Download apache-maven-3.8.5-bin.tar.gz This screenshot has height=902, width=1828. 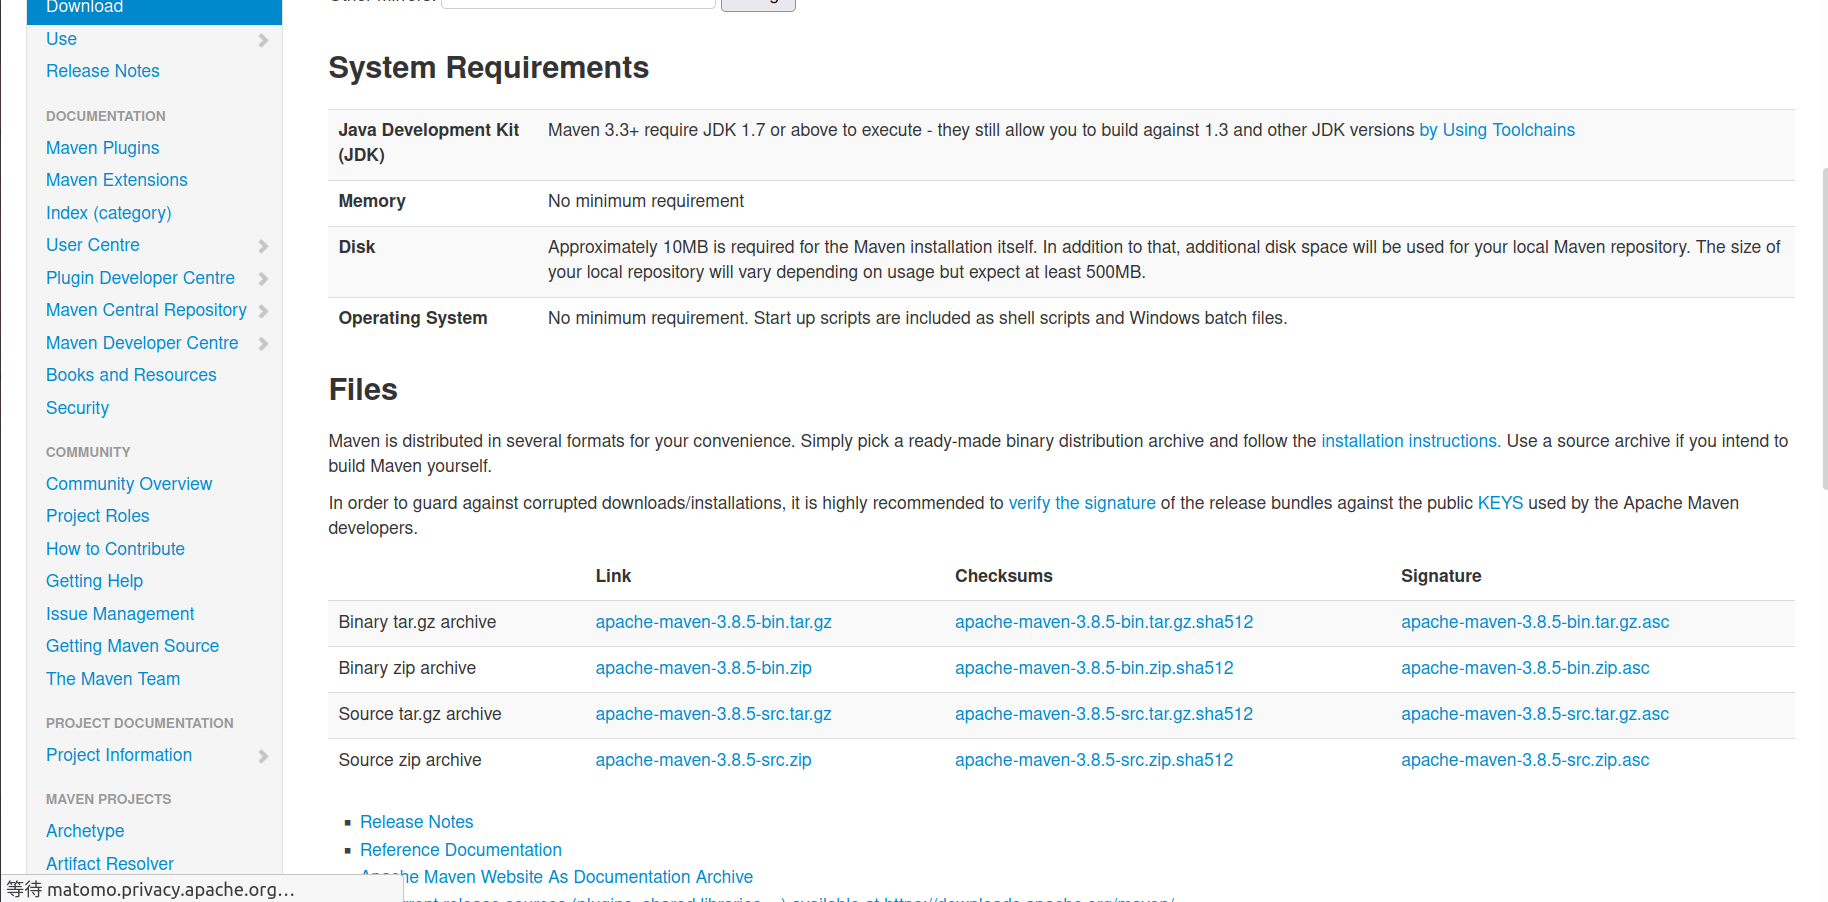point(713,622)
